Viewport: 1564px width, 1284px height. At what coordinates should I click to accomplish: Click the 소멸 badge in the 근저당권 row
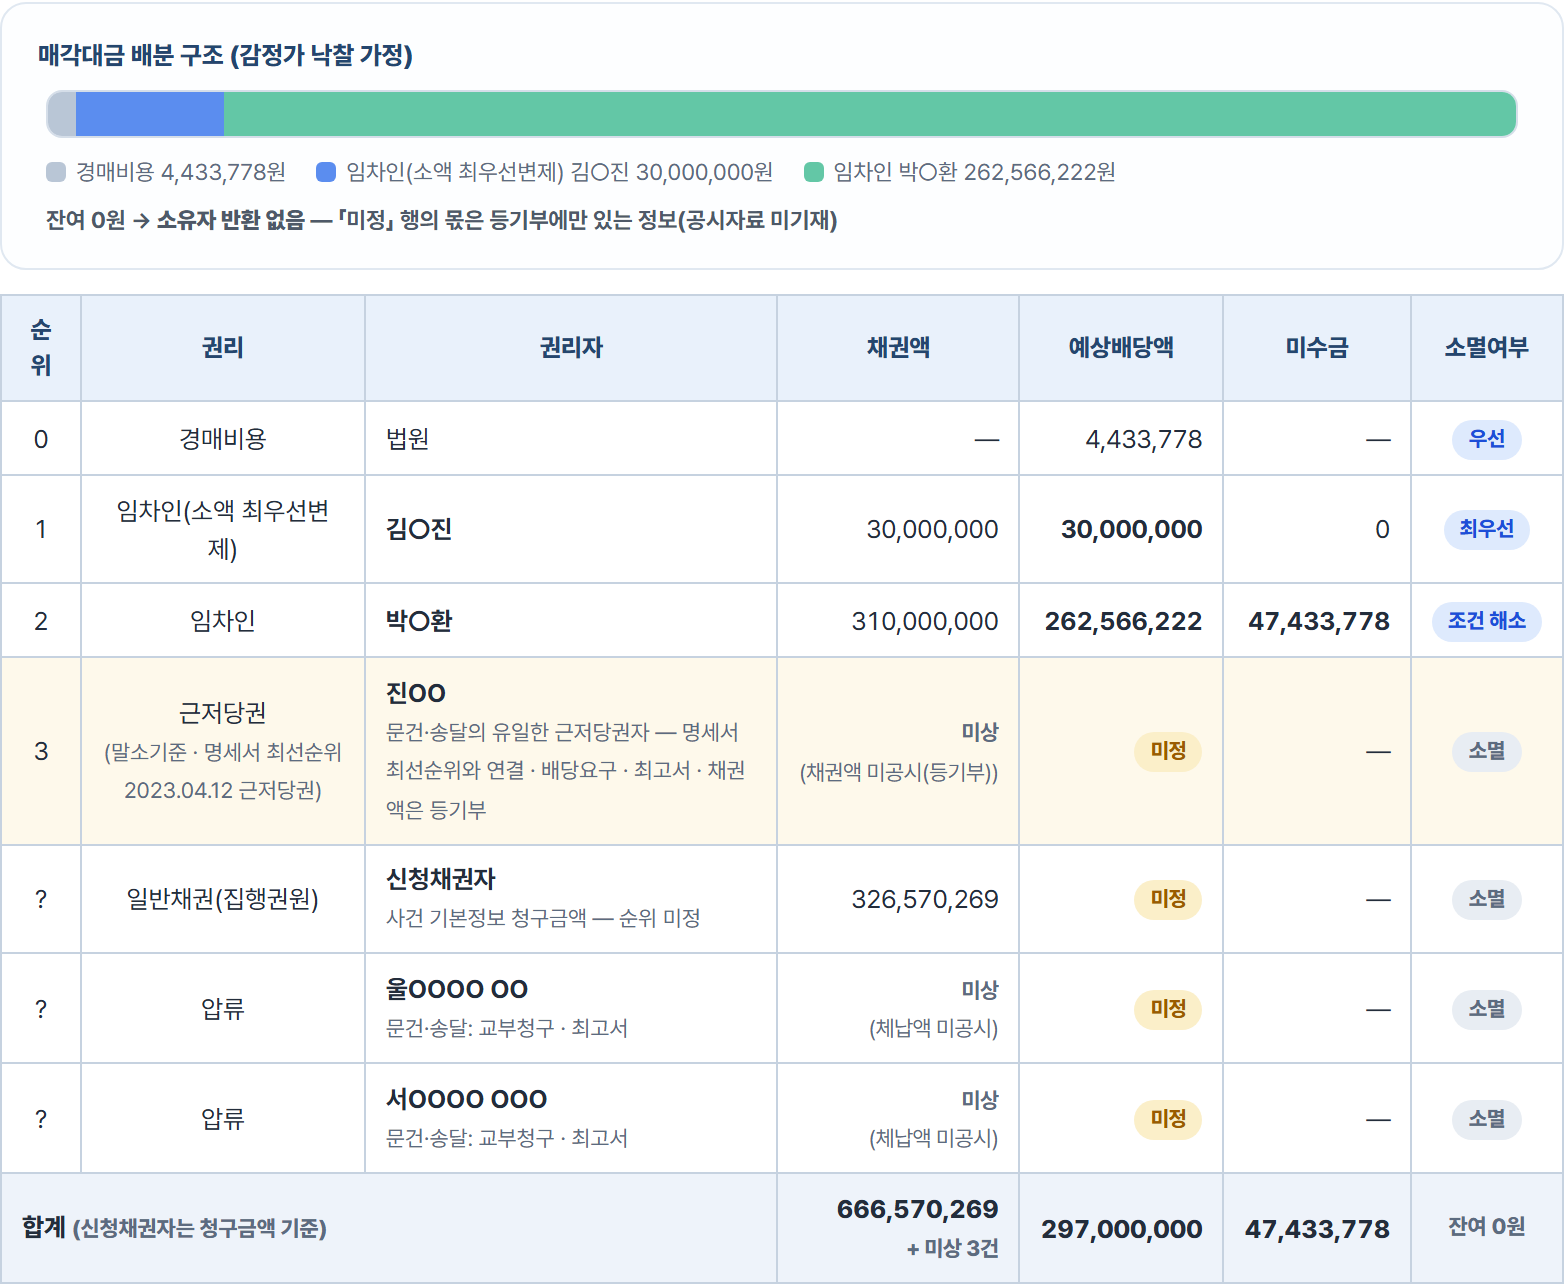coord(1487,751)
